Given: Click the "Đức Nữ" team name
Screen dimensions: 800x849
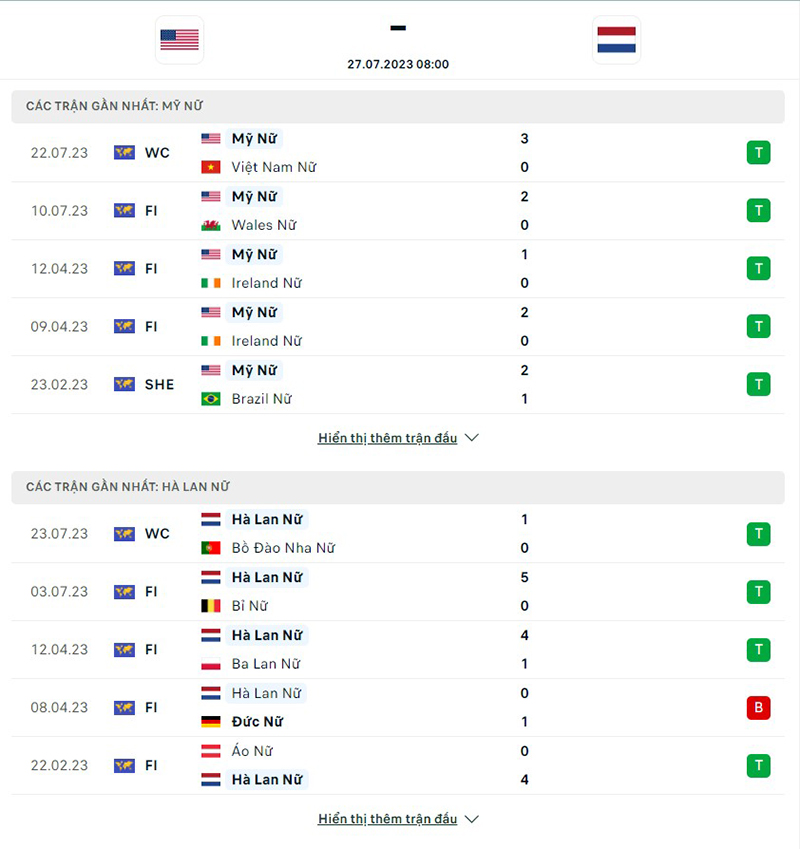Looking at the screenshot, I should coord(257,722).
